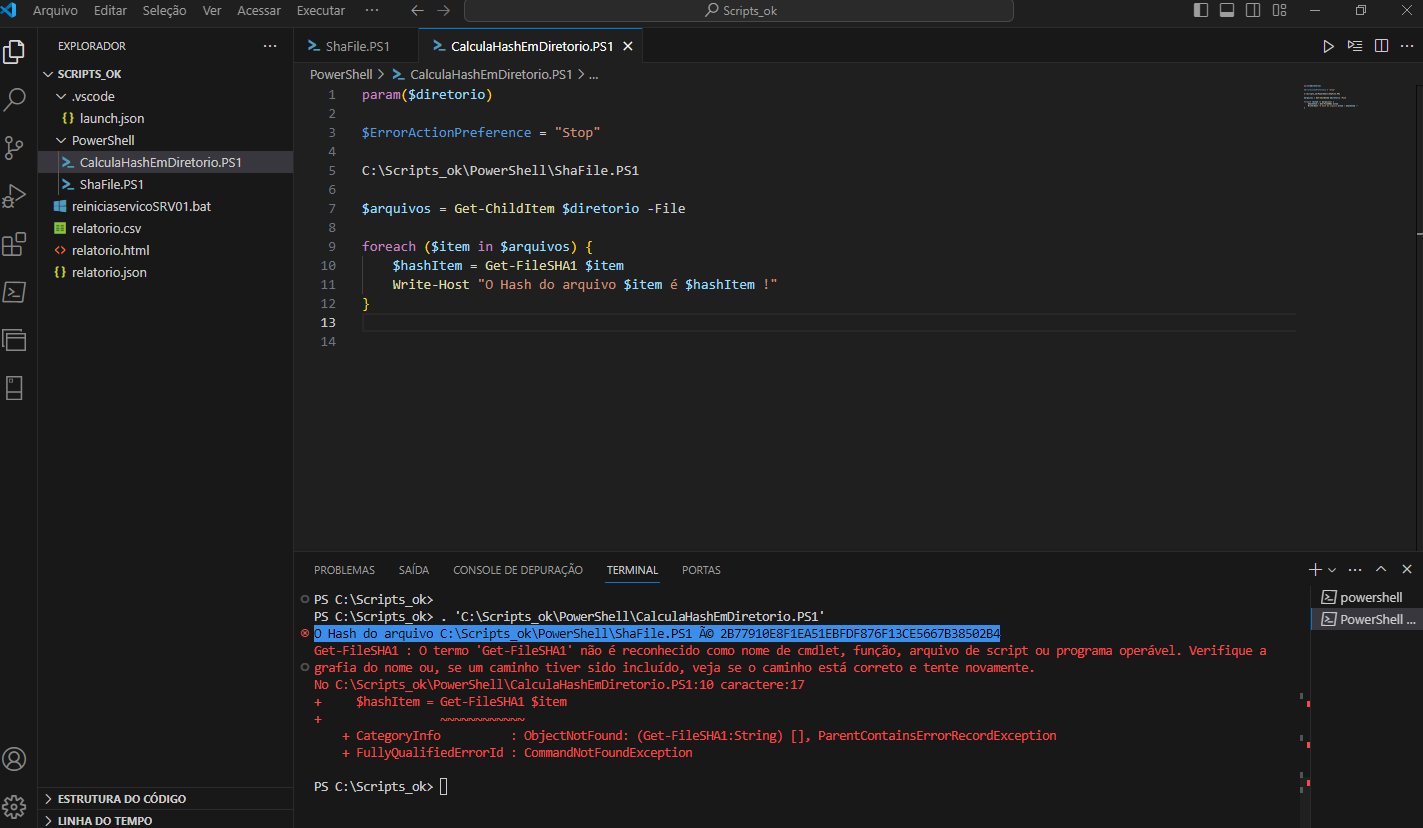Image resolution: width=1423 pixels, height=828 pixels.
Task: Select CalculaHashEmDiretorio.PS1 in explorer tree
Action: [x=166, y=162]
